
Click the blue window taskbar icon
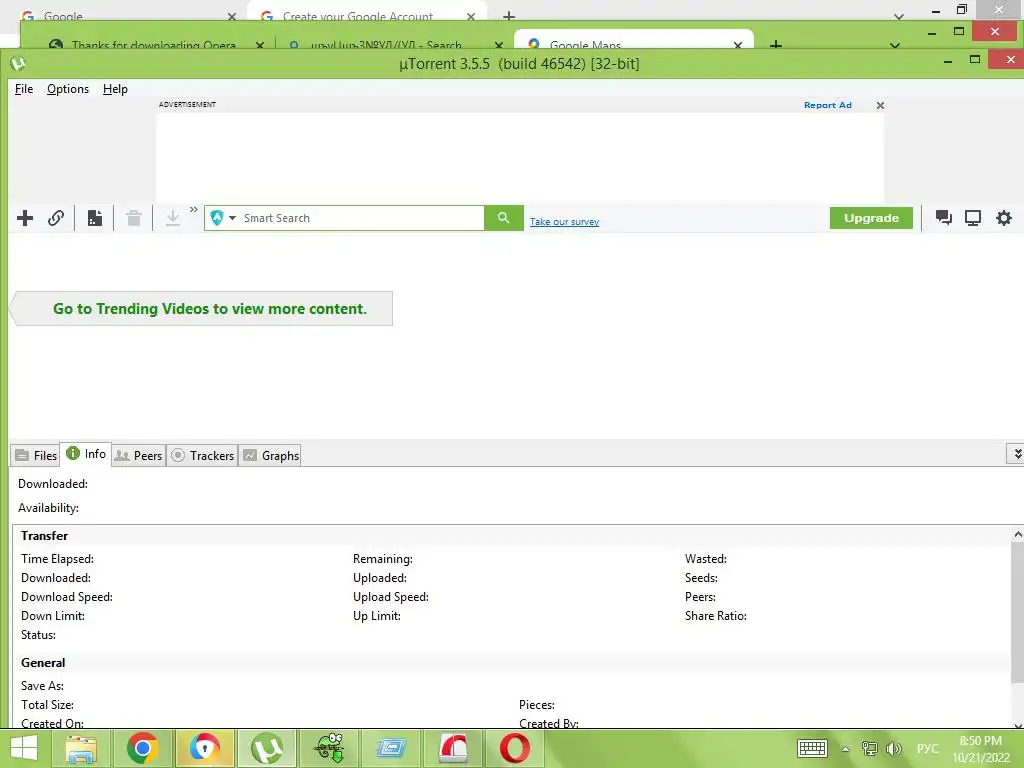click(x=391, y=748)
